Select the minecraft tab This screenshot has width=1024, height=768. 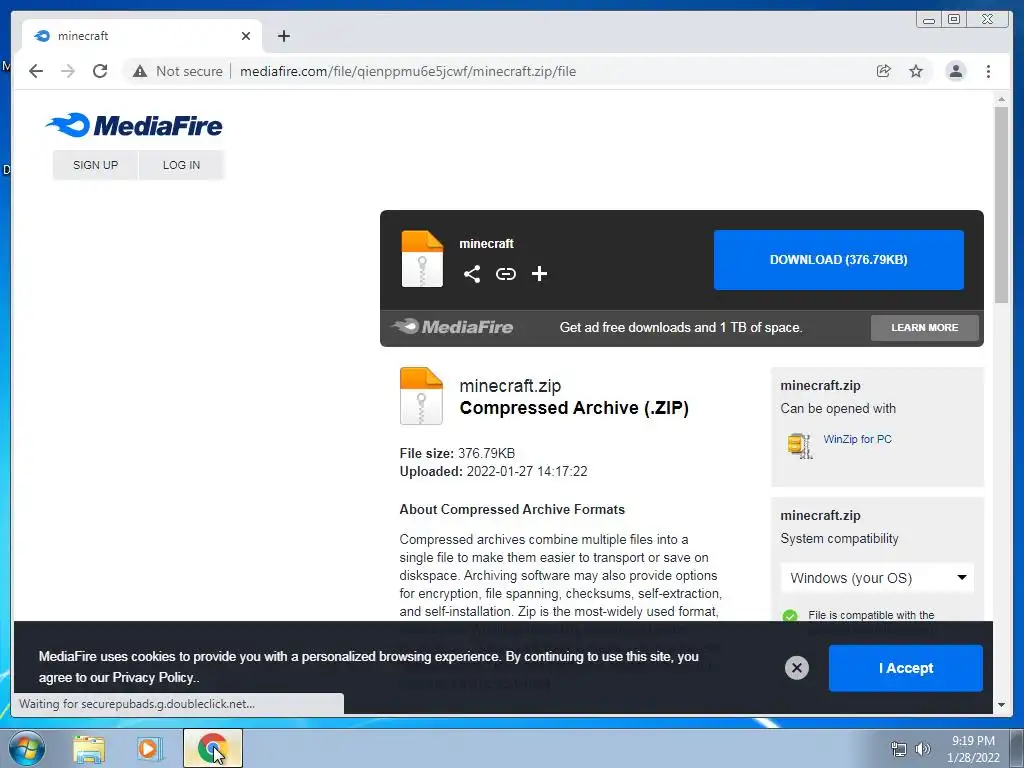[142, 36]
